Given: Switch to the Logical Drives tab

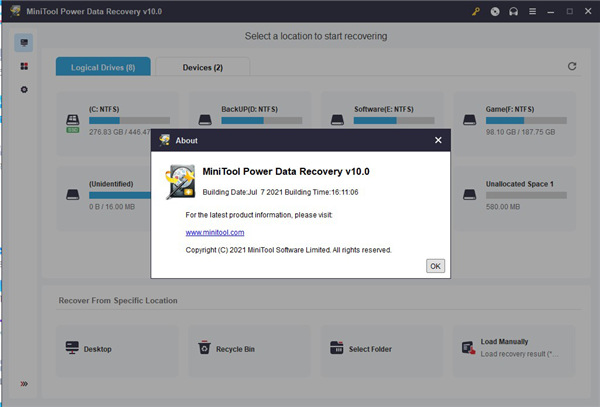Looking at the screenshot, I should [103, 67].
